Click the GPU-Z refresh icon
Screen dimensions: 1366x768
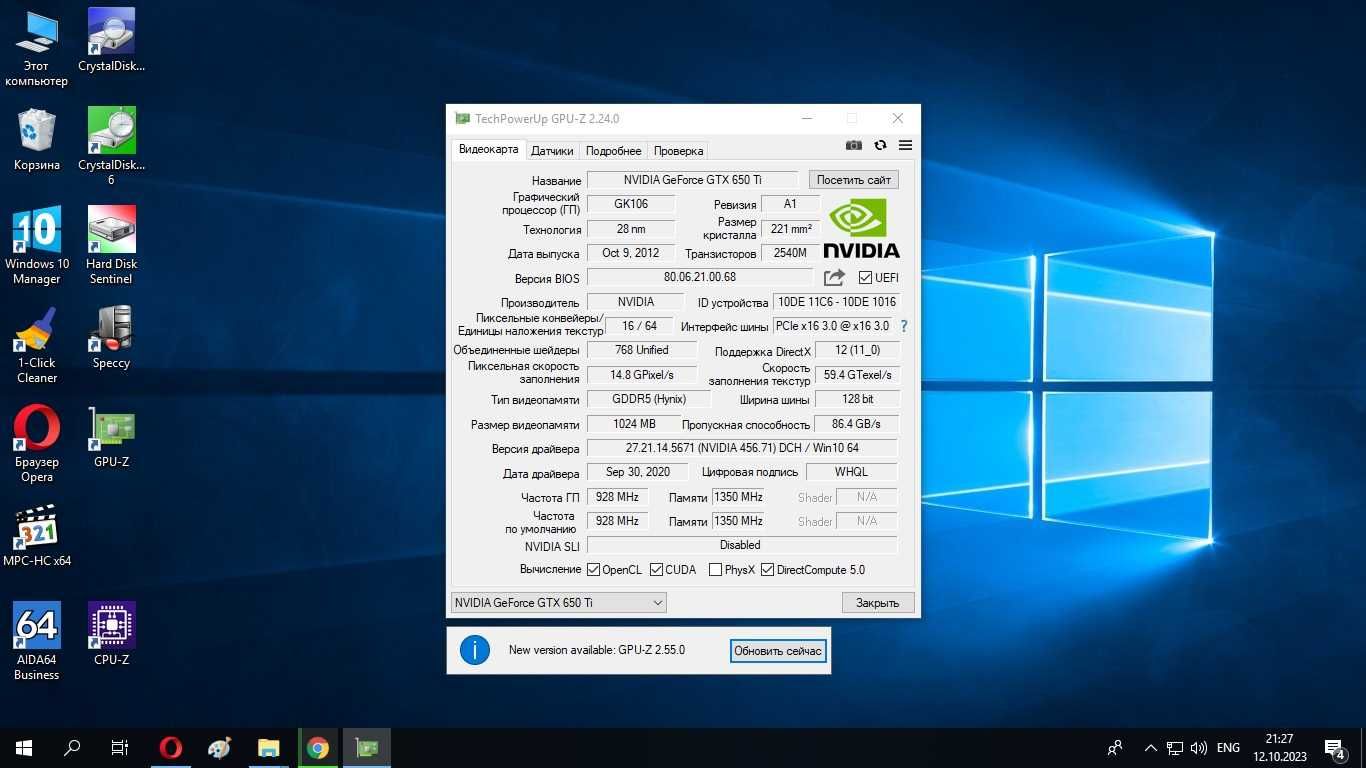tap(880, 145)
